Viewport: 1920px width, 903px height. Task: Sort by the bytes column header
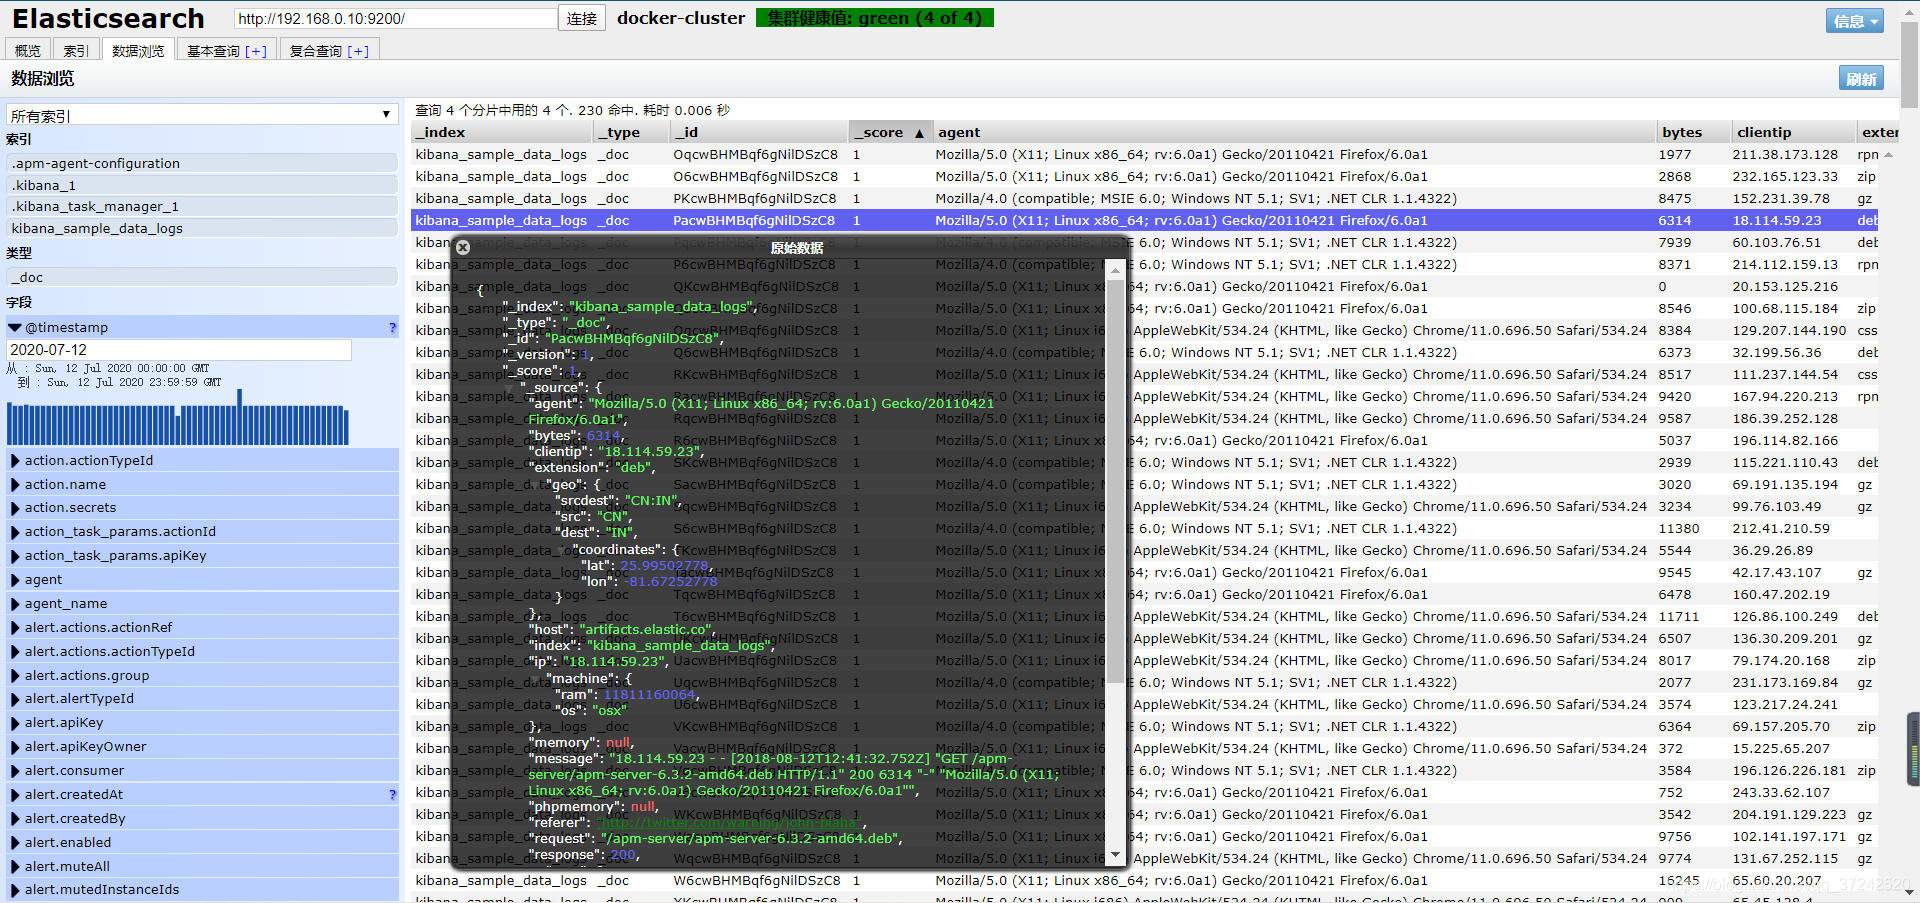(1693, 132)
